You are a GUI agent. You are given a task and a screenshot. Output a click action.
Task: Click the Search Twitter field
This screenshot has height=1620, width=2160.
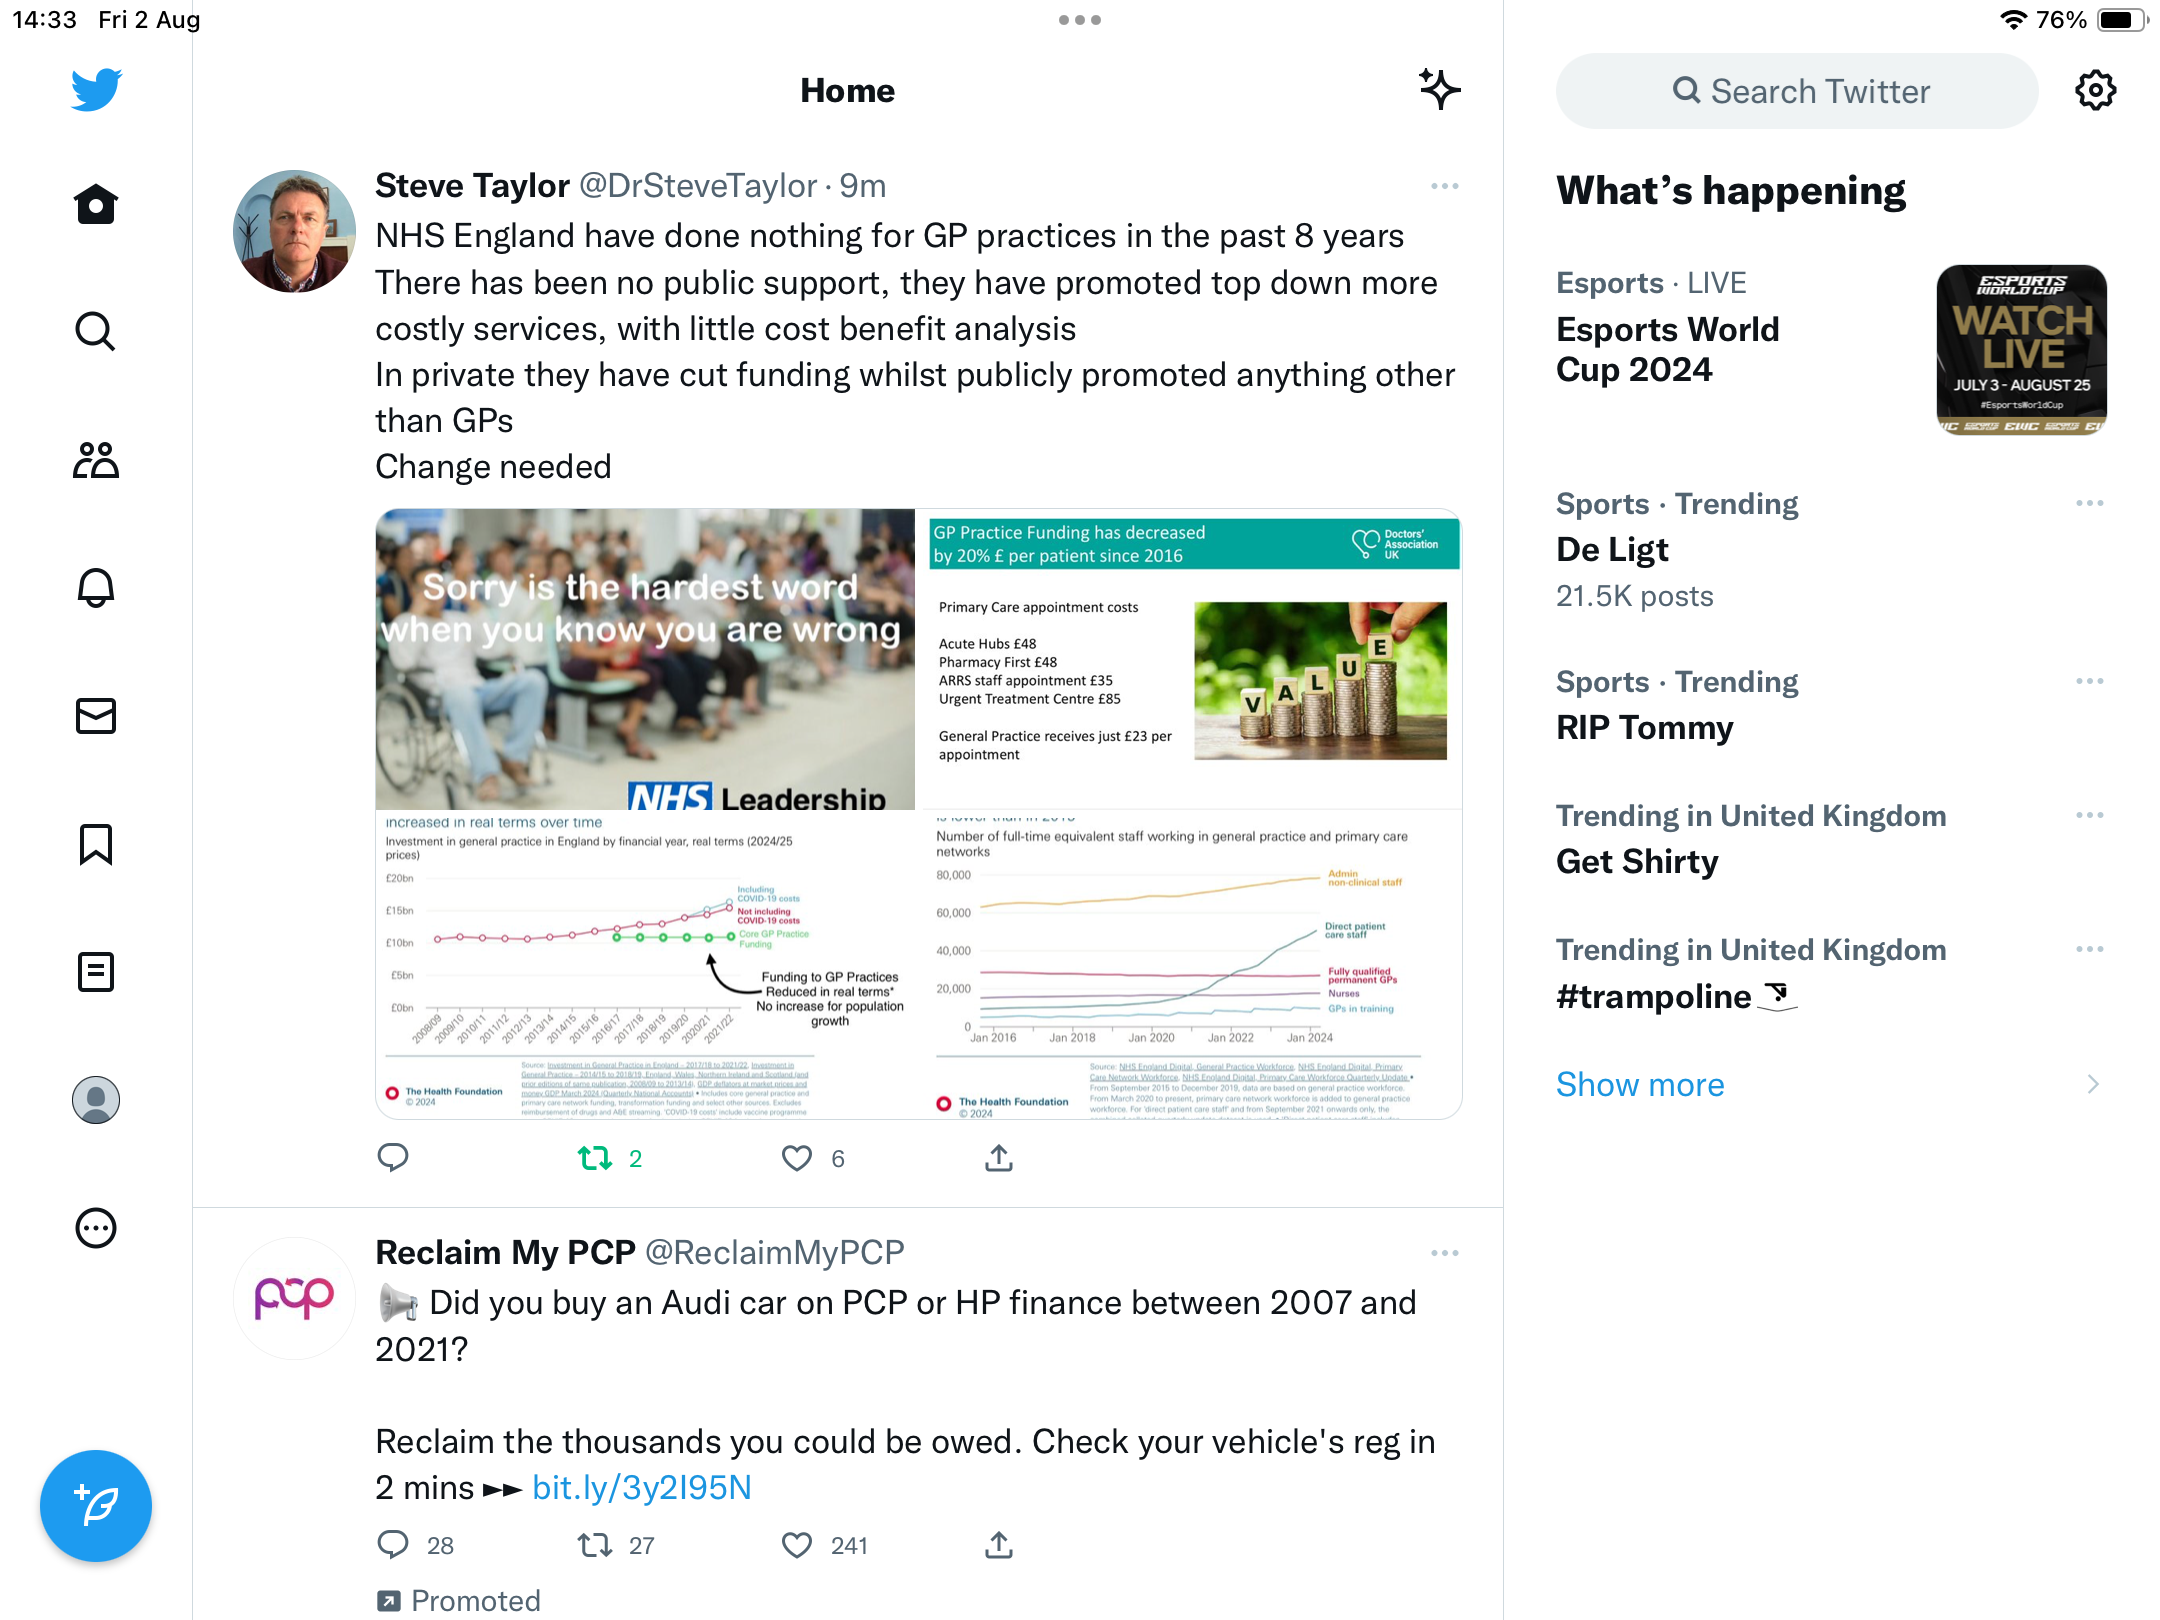1797,91
